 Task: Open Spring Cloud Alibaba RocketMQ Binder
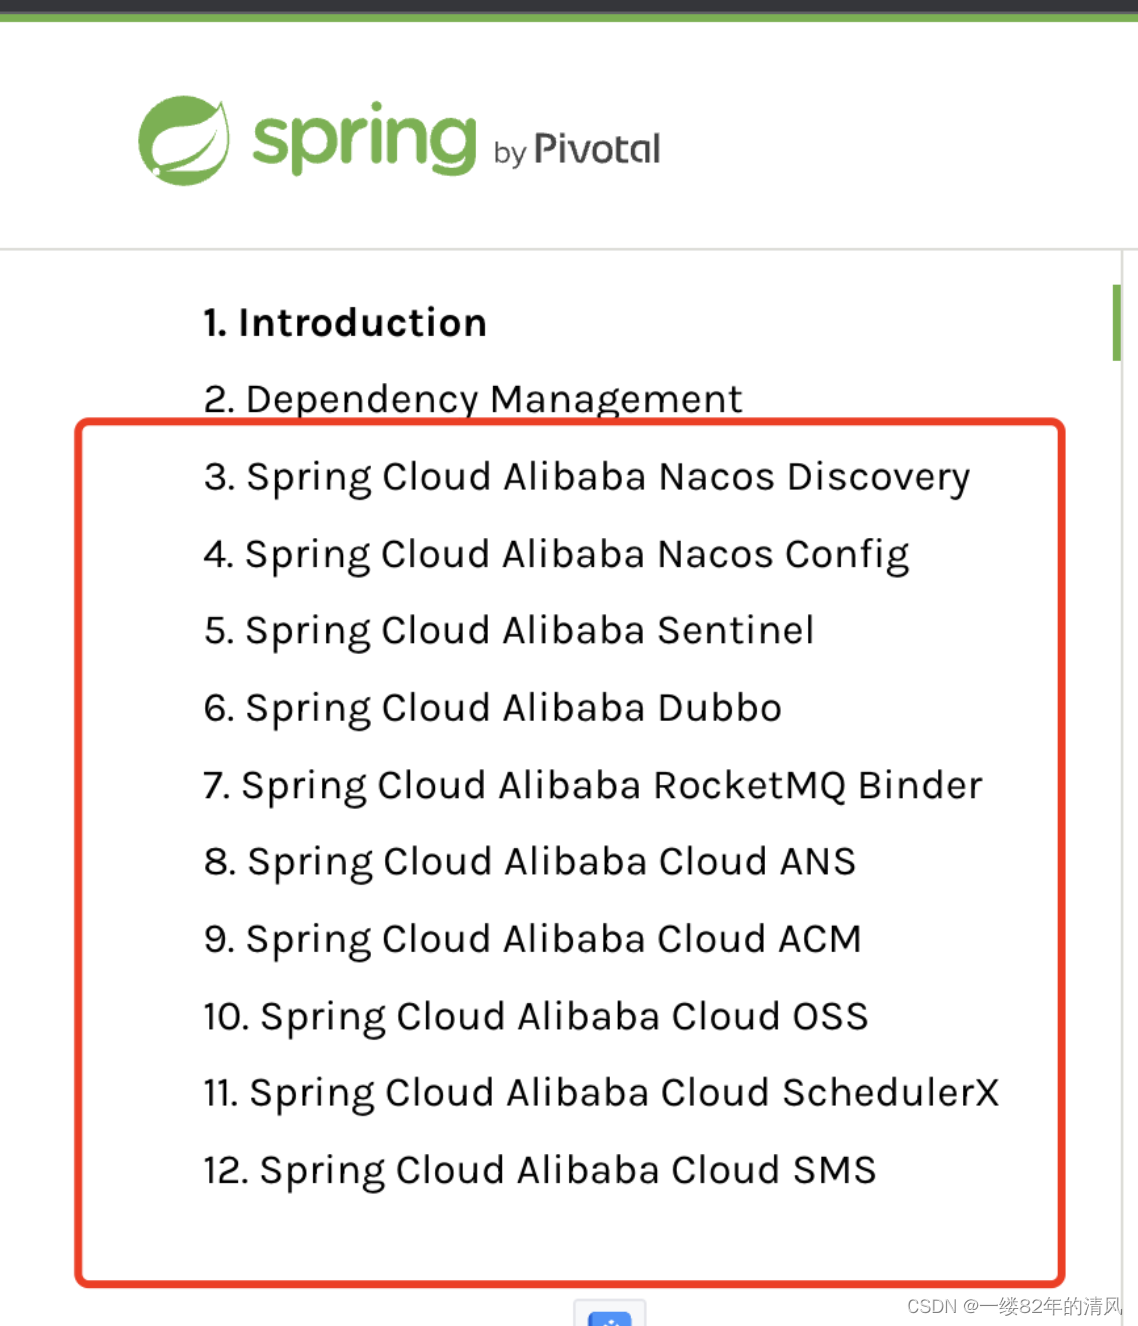coord(591,786)
